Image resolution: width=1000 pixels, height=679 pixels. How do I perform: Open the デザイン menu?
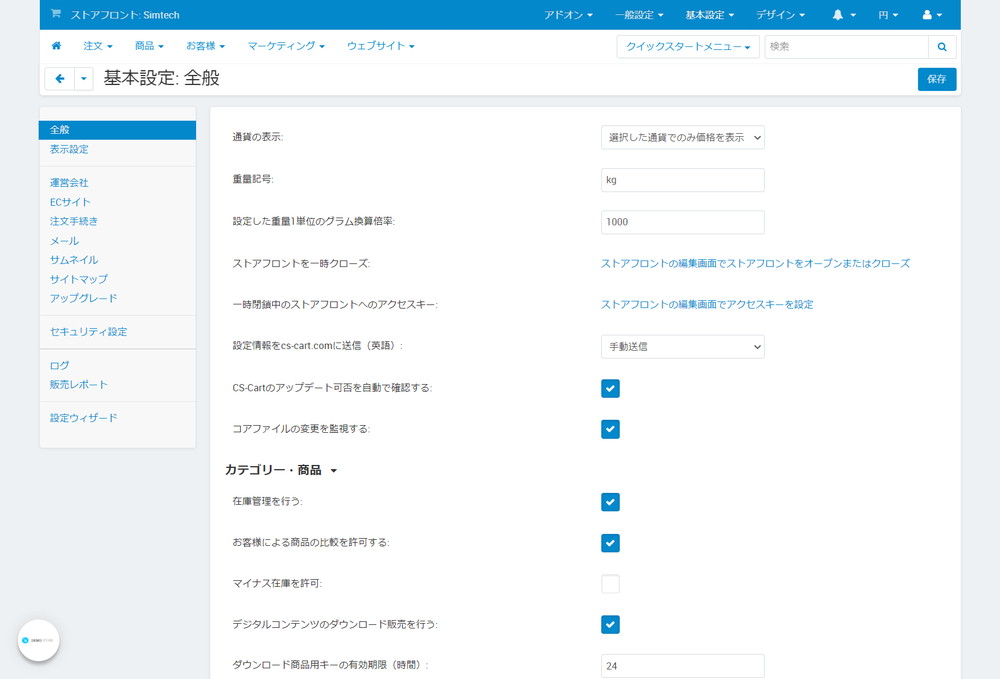(x=780, y=15)
